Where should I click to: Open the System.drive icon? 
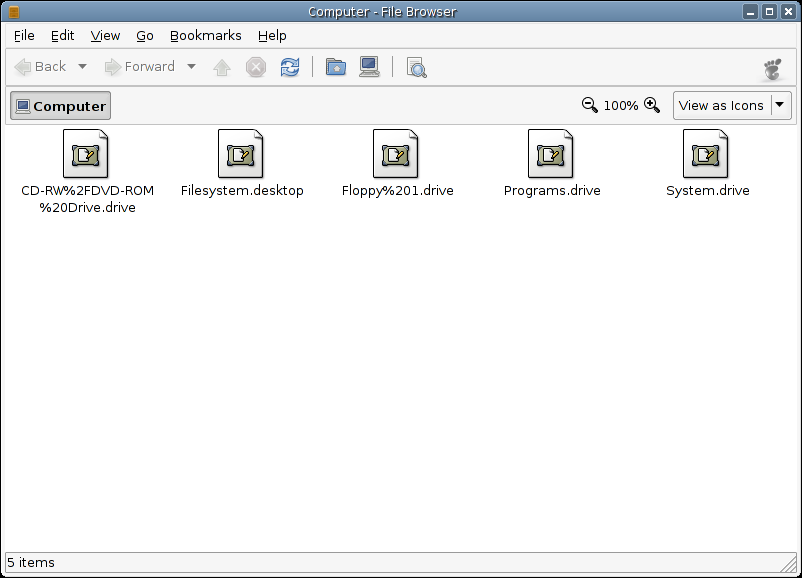[x=707, y=155]
